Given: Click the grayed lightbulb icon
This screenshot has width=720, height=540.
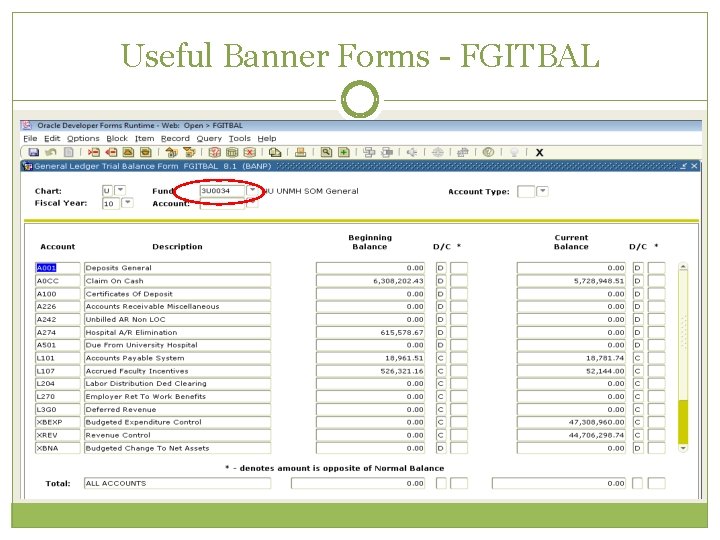Looking at the screenshot, I should coord(514,152).
